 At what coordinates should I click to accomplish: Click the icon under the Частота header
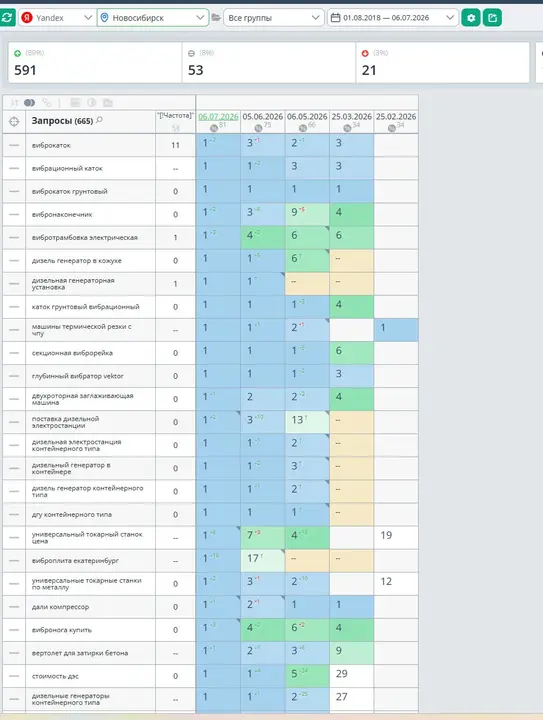pyautogui.click(x=175, y=128)
